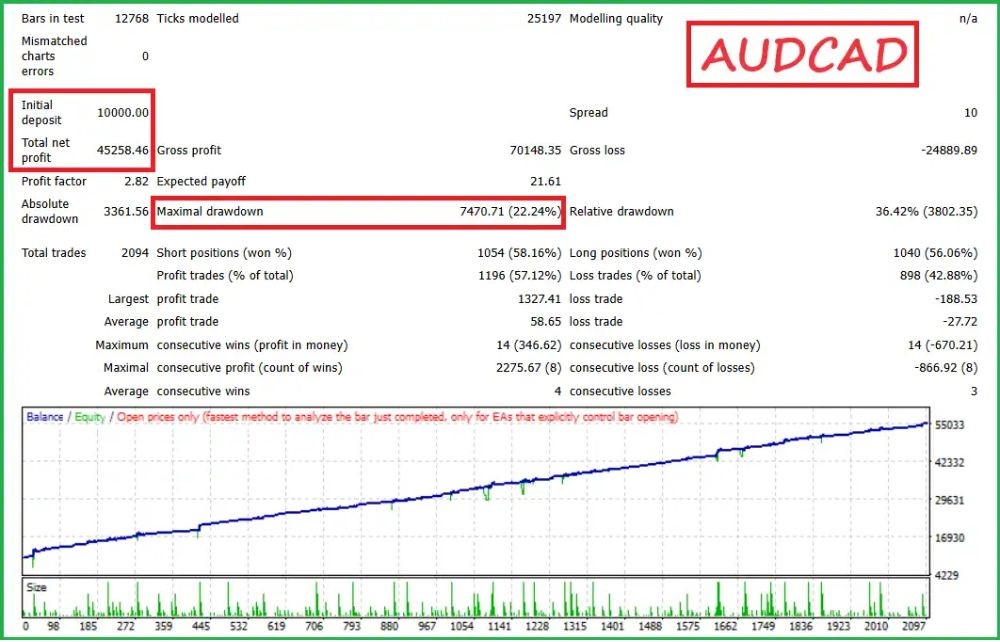The width and height of the screenshot is (1000, 642).
Task: Select the Expected payoff value 21.61
Action: click(x=545, y=182)
